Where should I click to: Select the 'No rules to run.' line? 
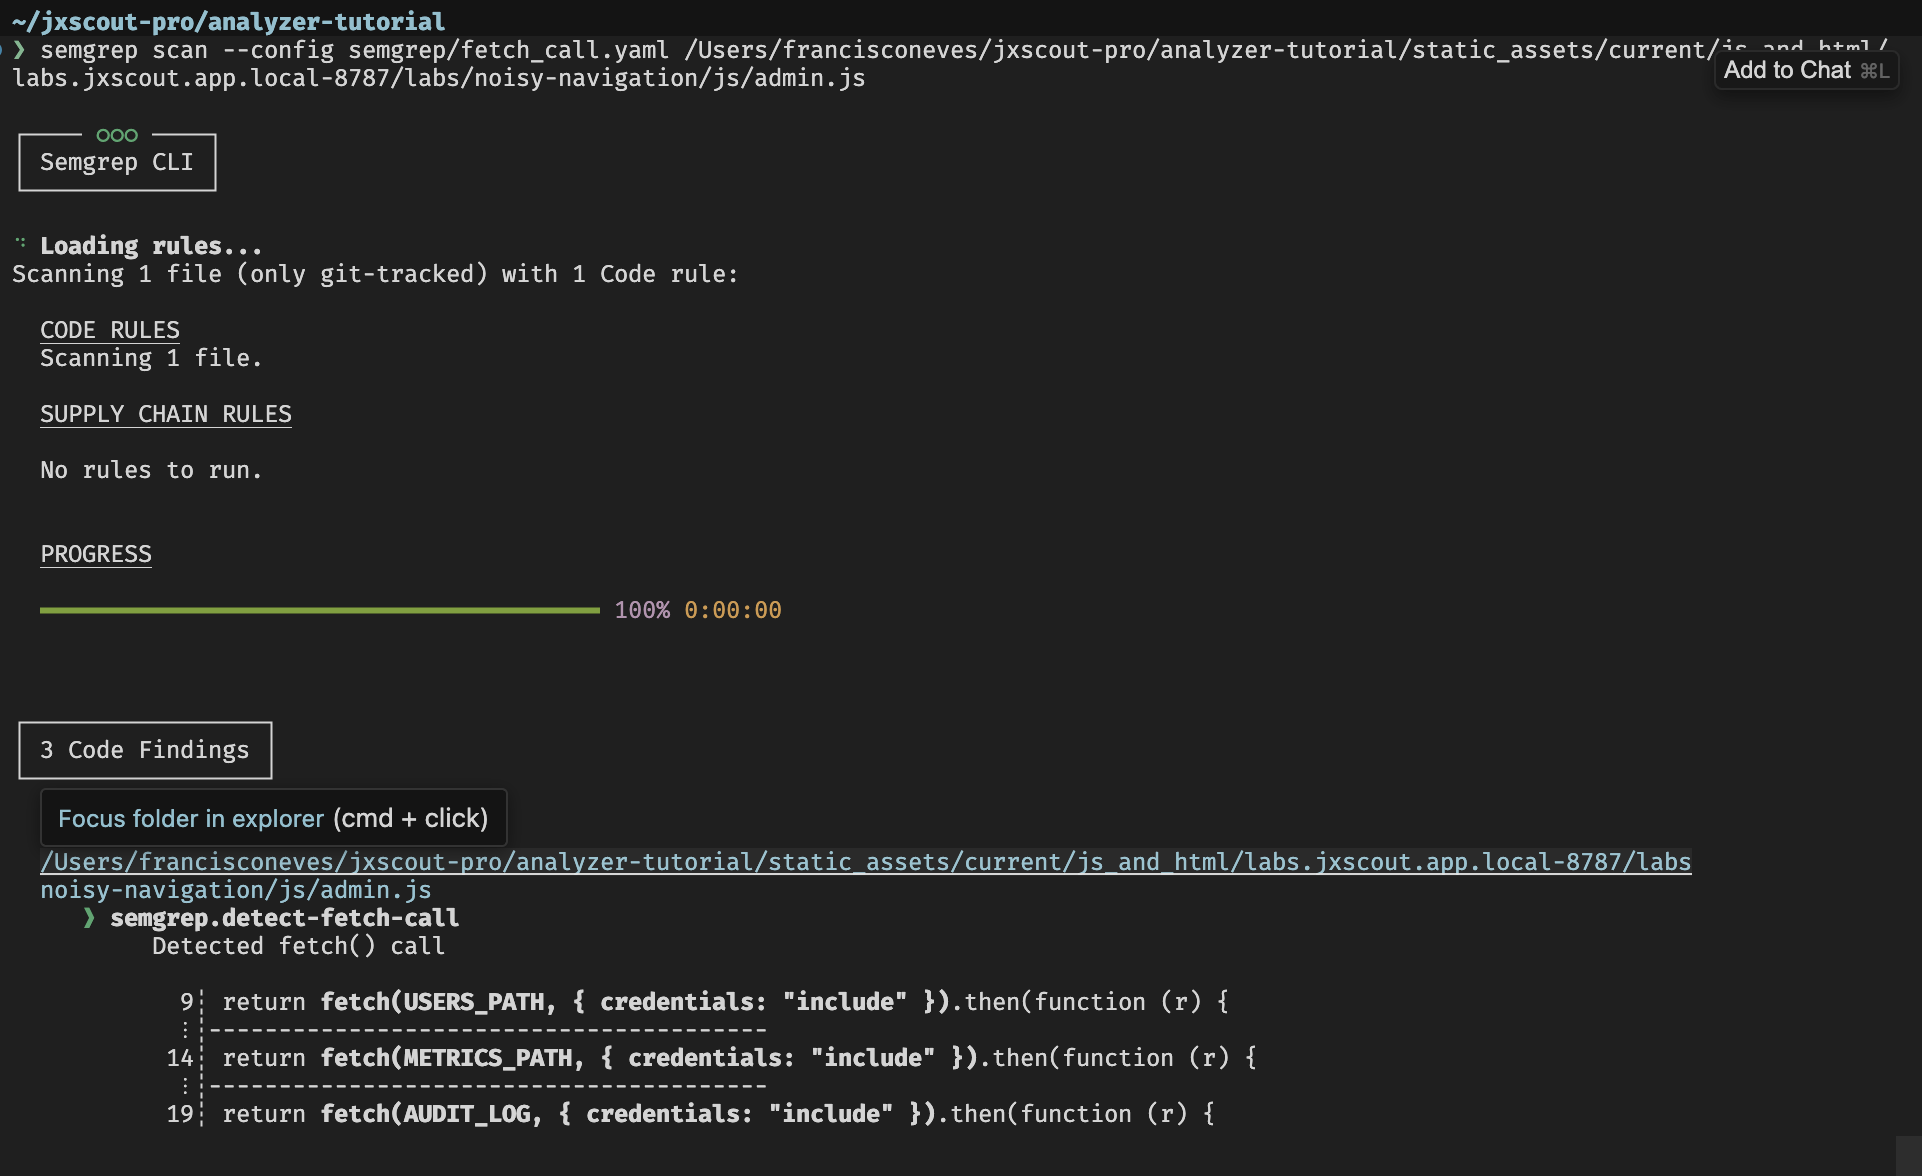click(x=151, y=470)
